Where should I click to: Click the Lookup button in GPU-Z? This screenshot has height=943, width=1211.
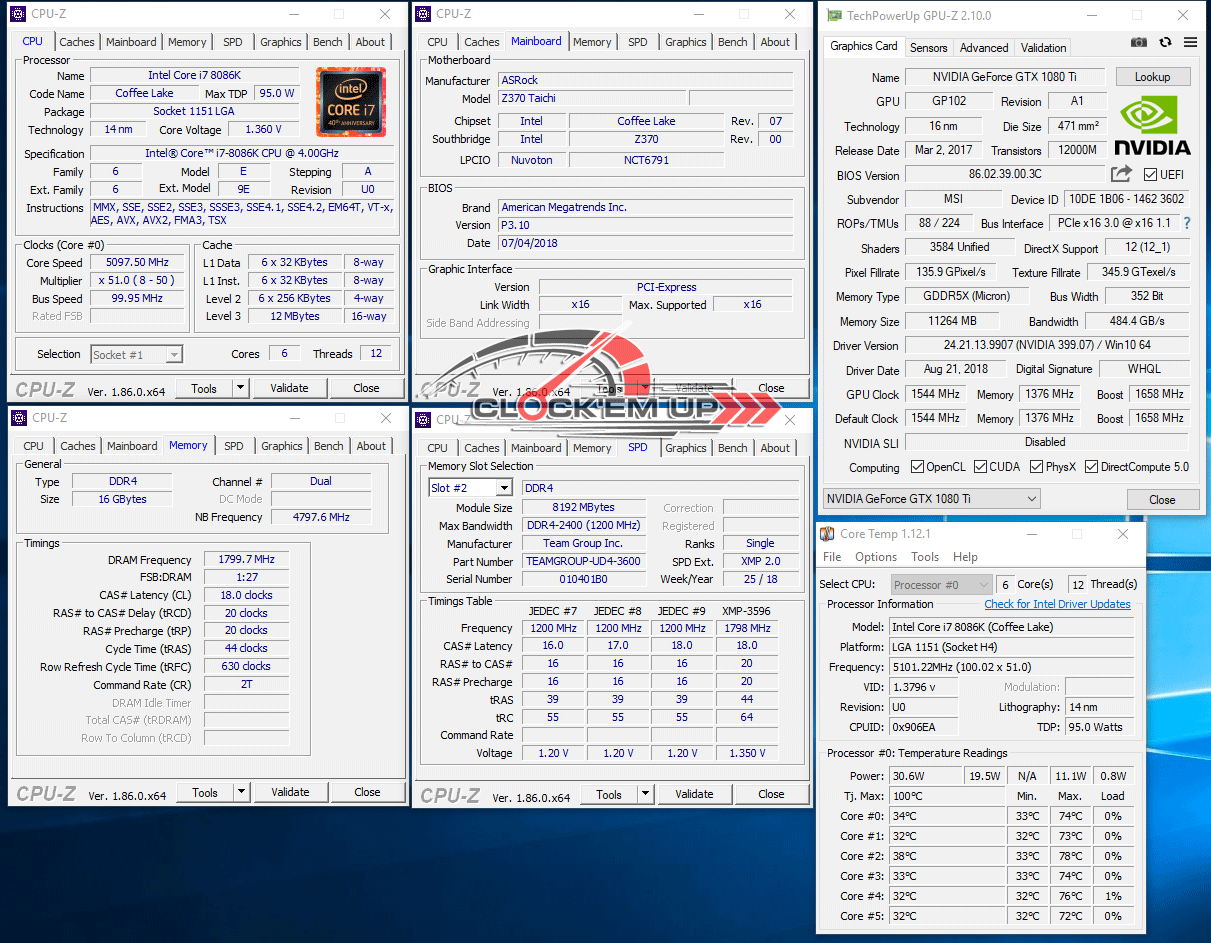click(1152, 77)
